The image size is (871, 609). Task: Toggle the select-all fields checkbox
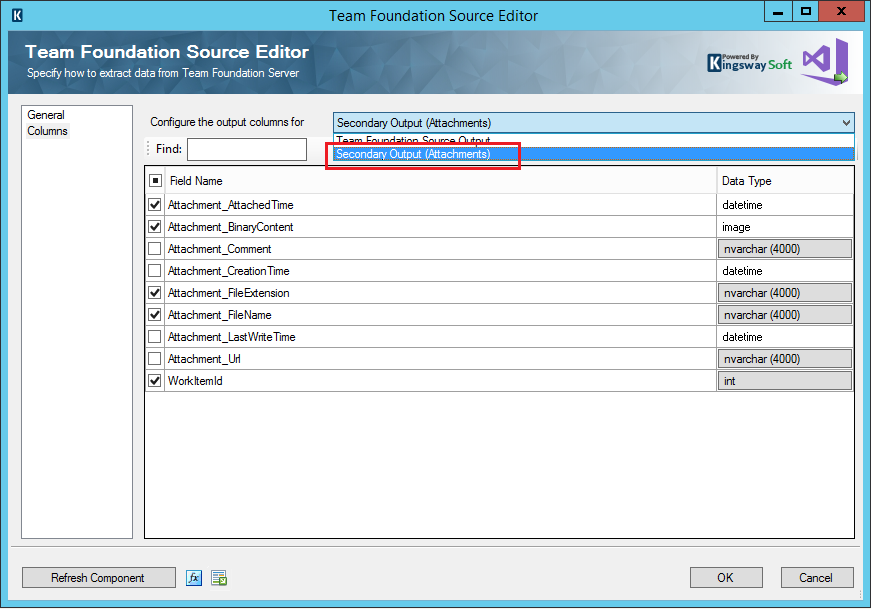coord(155,180)
